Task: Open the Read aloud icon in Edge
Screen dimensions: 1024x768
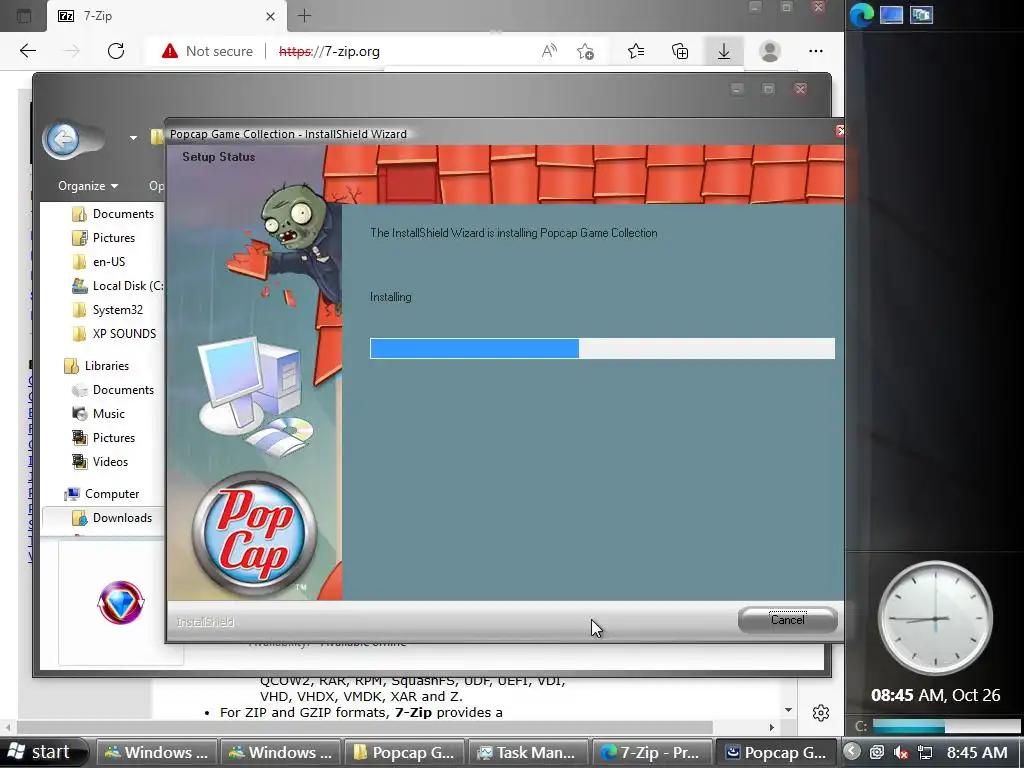Action: (549, 51)
